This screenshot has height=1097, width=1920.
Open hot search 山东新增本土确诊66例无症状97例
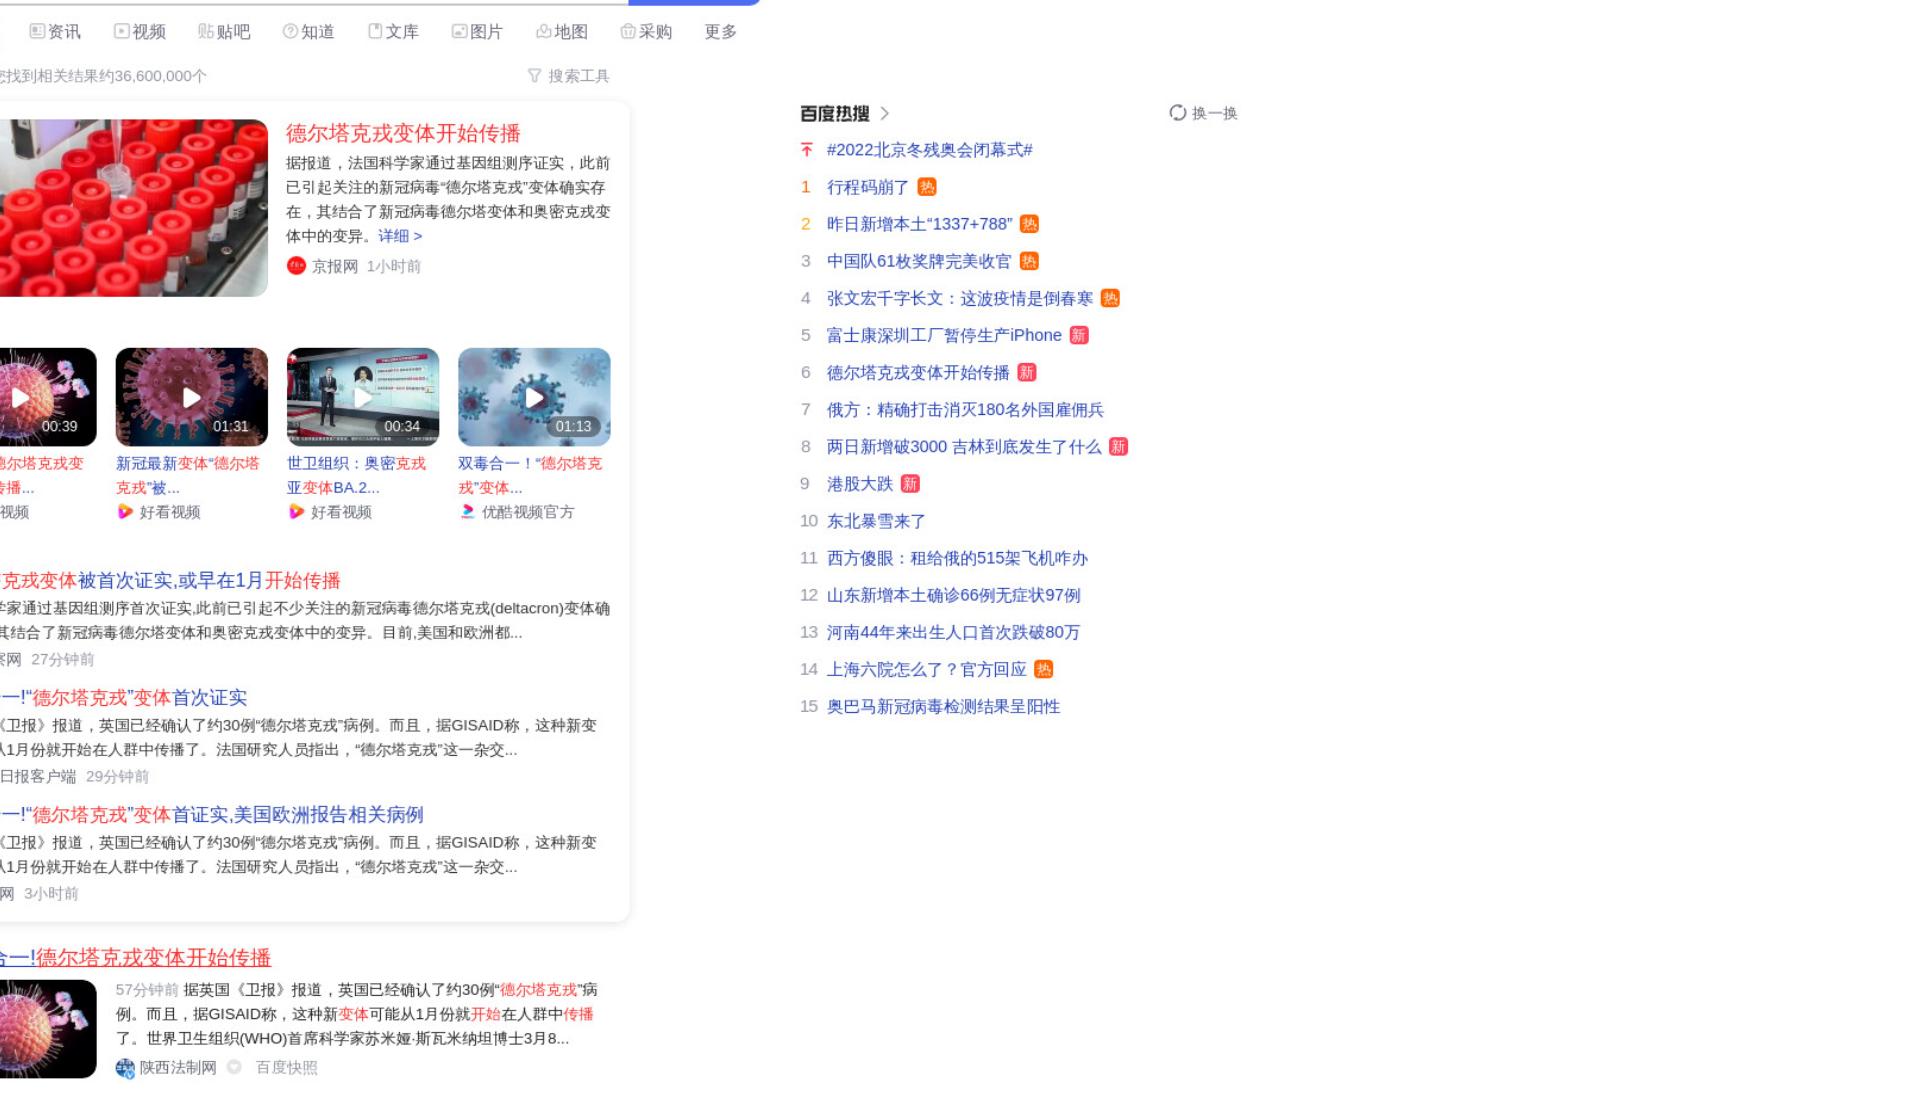pyautogui.click(x=954, y=594)
